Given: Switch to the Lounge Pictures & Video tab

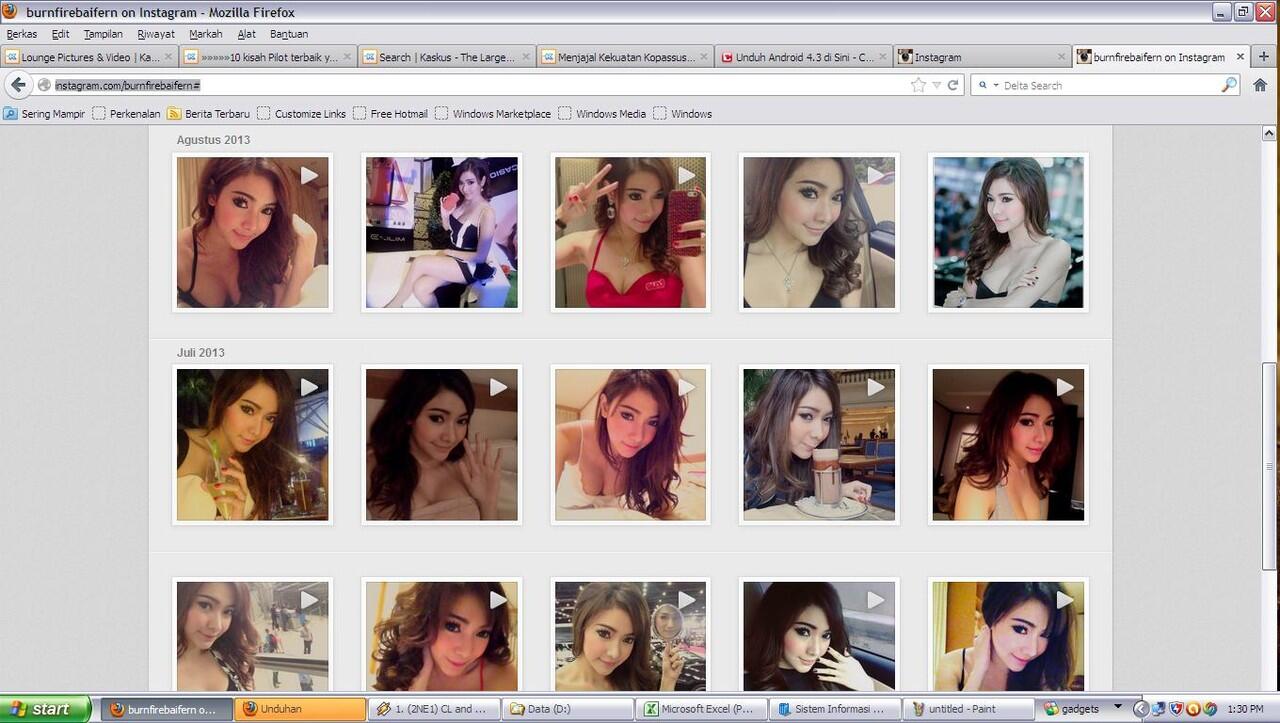Looking at the screenshot, I should (88, 57).
